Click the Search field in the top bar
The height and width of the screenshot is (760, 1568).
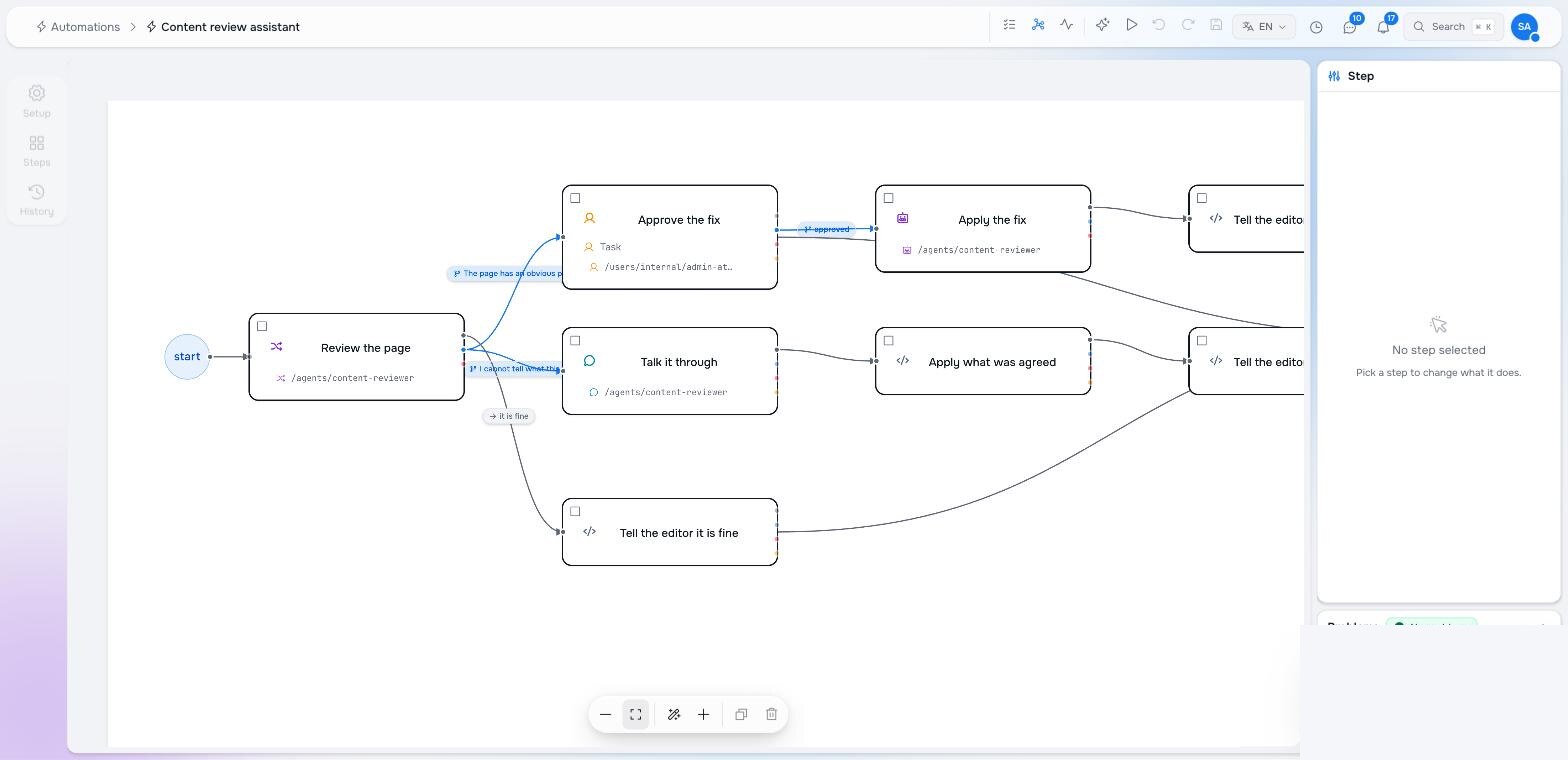tap(1453, 27)
